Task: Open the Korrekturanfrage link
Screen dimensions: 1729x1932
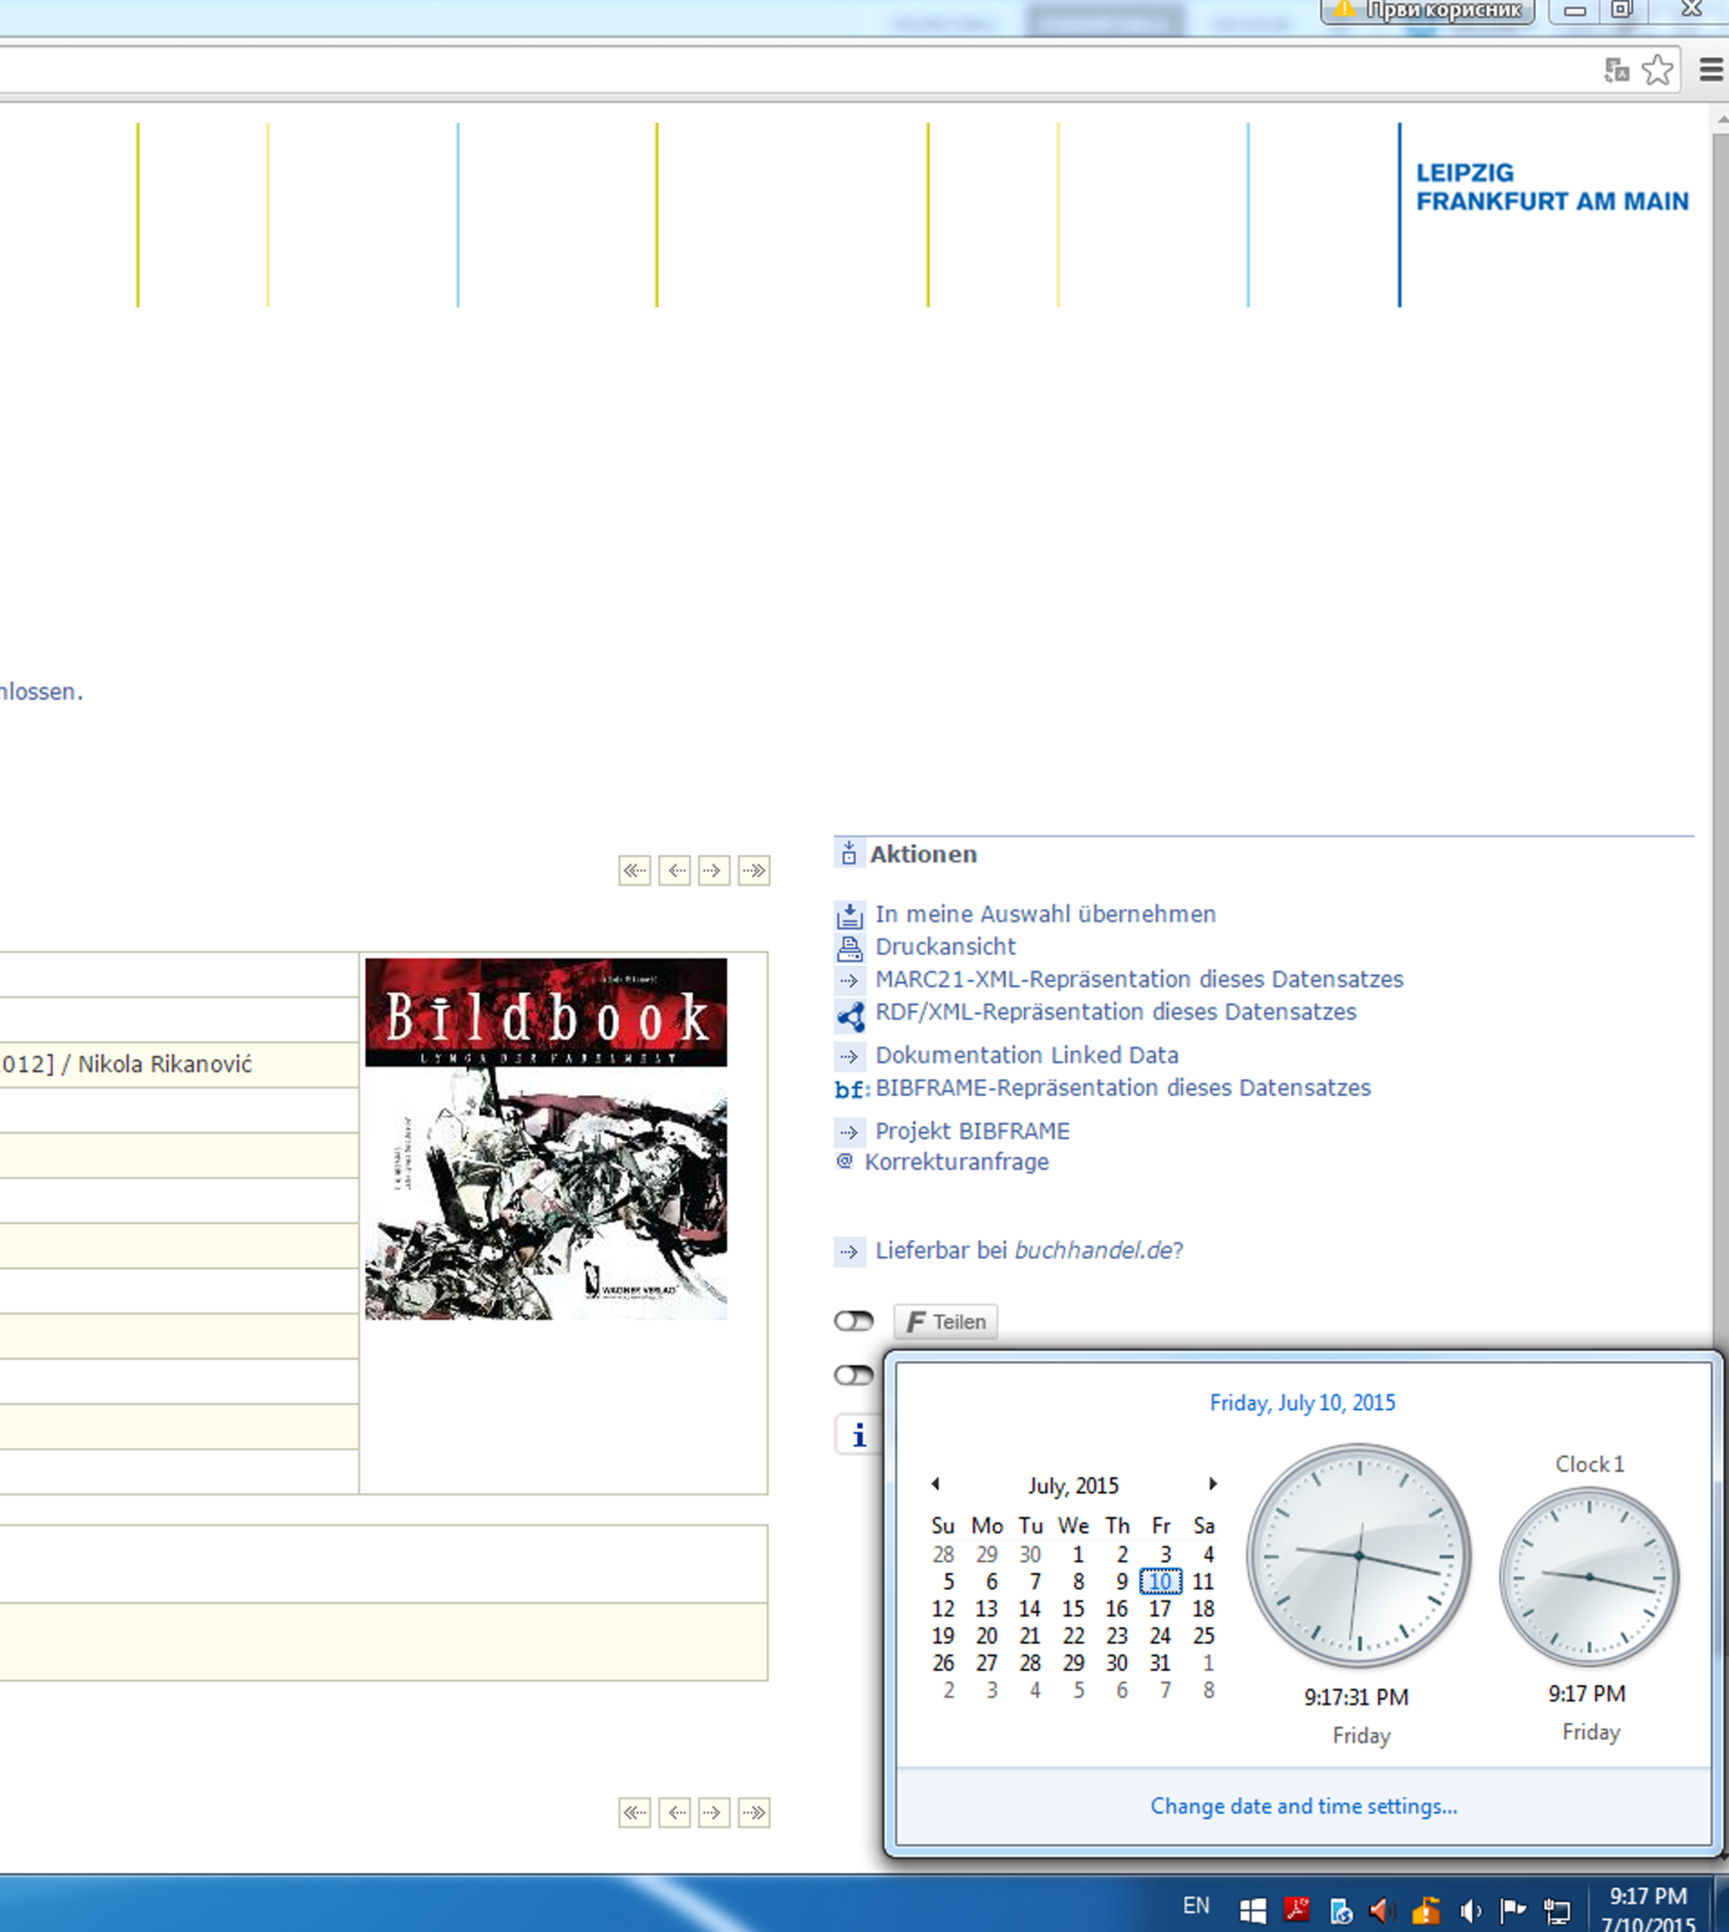Action: click(x=956, y=1162)
